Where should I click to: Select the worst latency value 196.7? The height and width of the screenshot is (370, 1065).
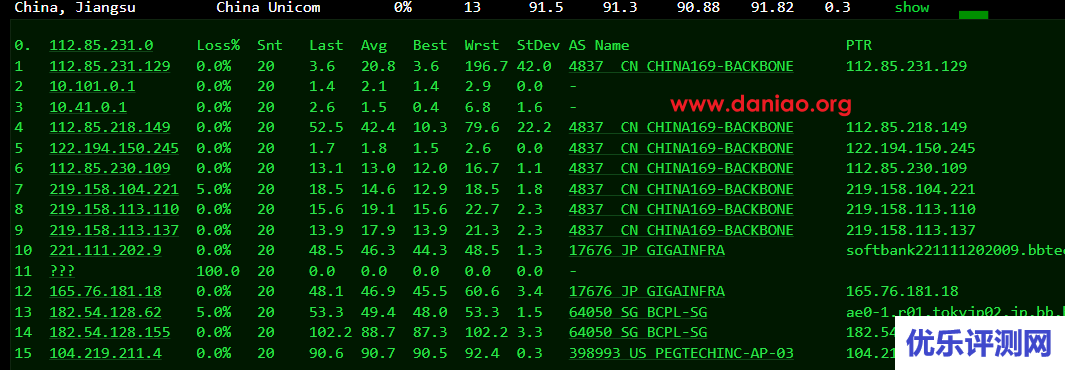click(486, 66)
